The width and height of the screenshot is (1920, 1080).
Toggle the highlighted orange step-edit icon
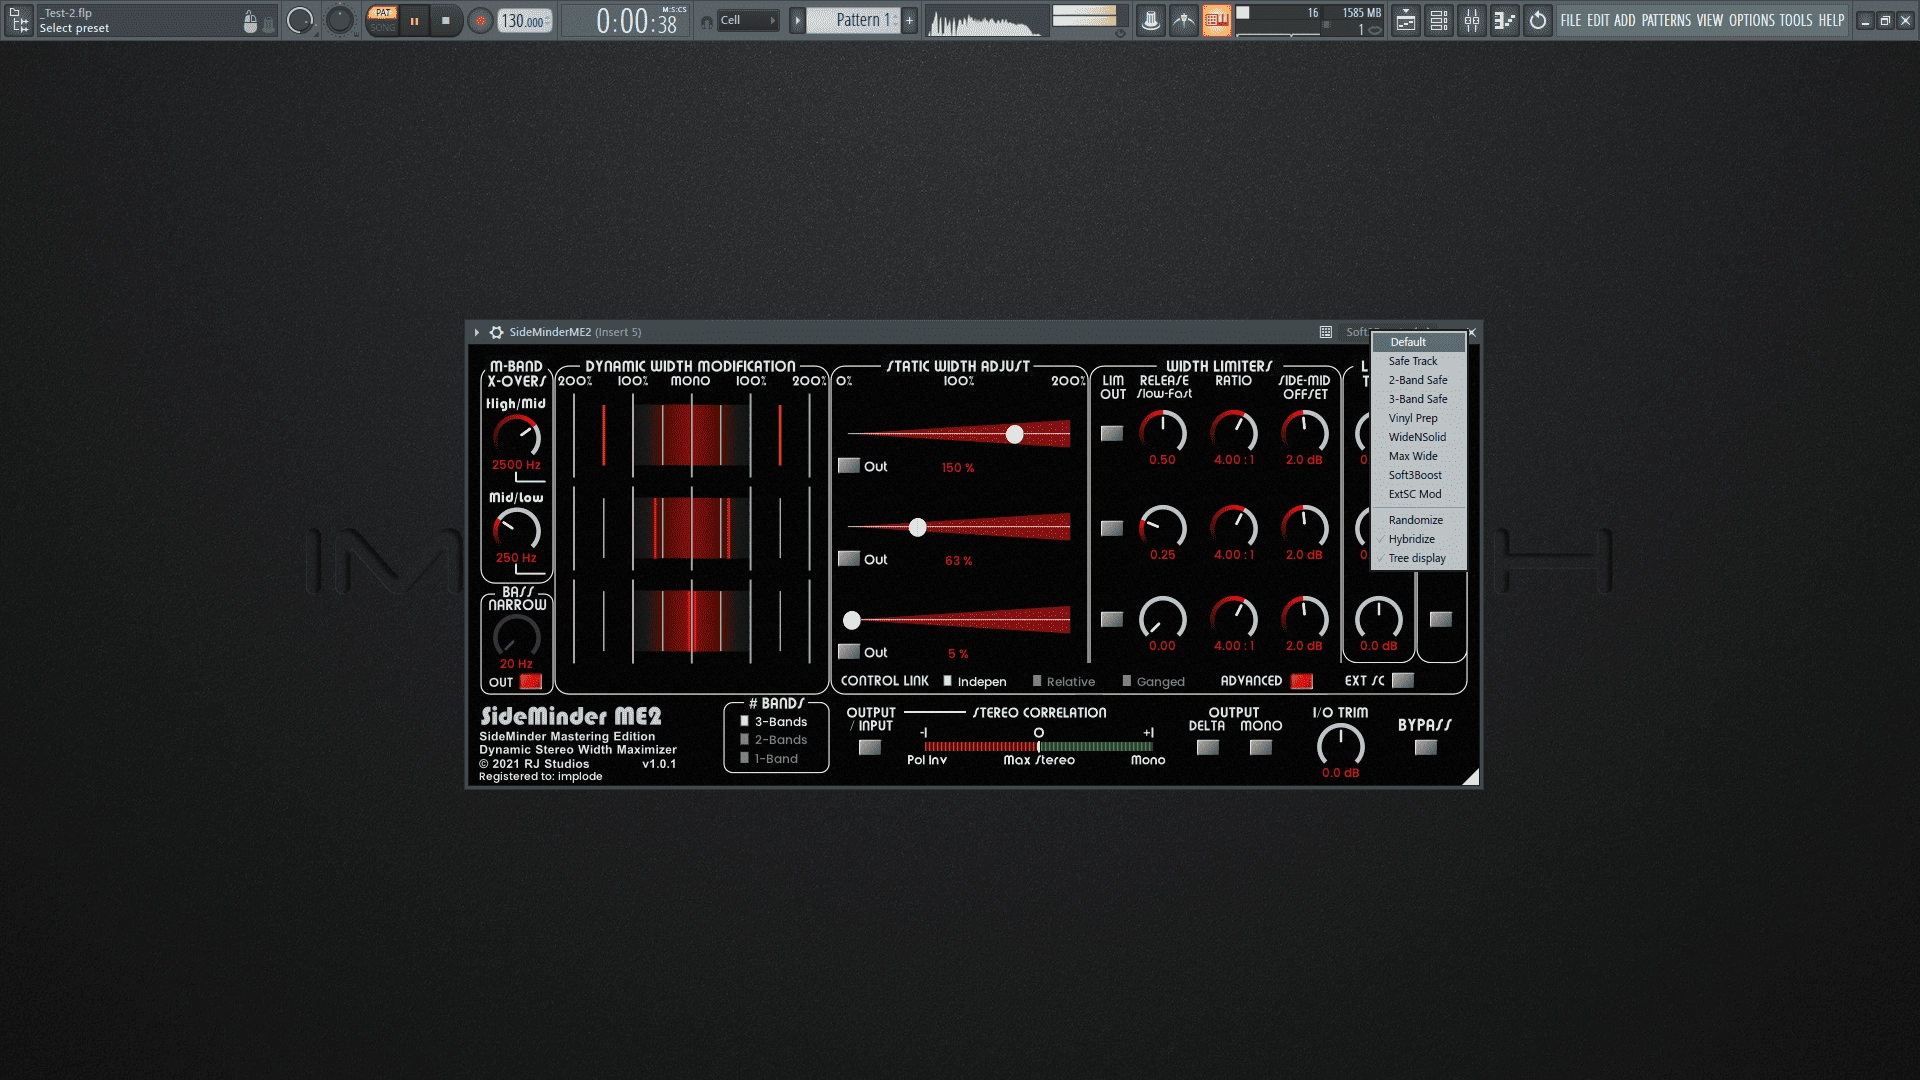[x=1217, y=20]
